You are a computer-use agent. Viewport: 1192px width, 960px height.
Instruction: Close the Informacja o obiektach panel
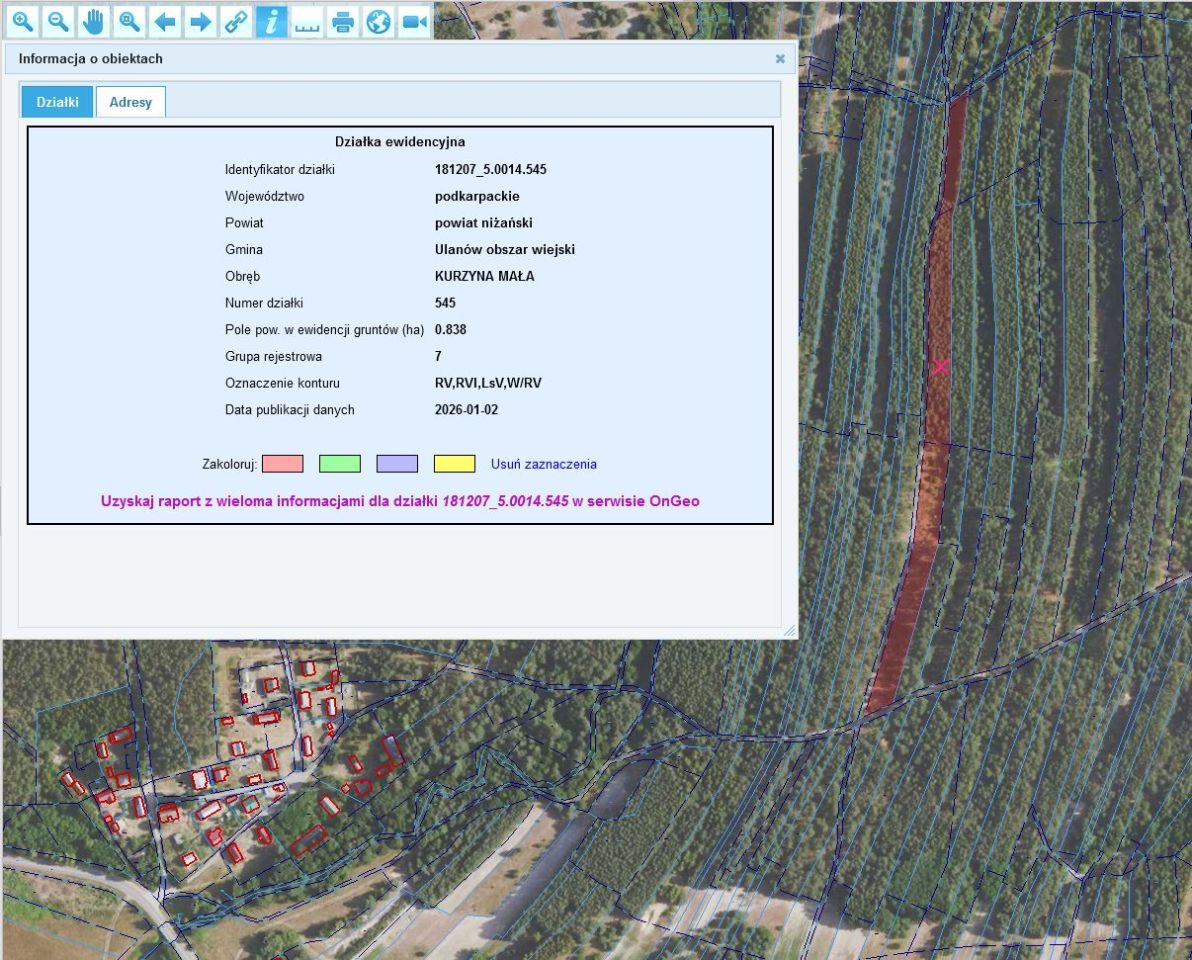pyautogui.click(x=780, y=59)
